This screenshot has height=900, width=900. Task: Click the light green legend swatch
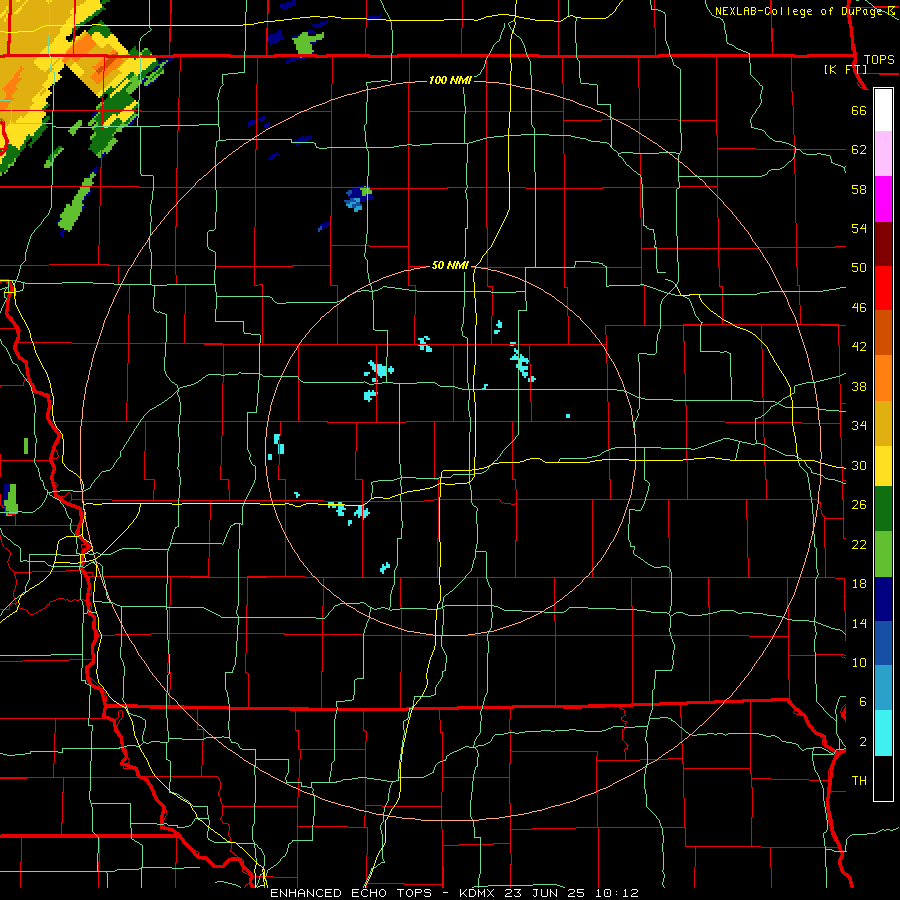pos(883,554)
